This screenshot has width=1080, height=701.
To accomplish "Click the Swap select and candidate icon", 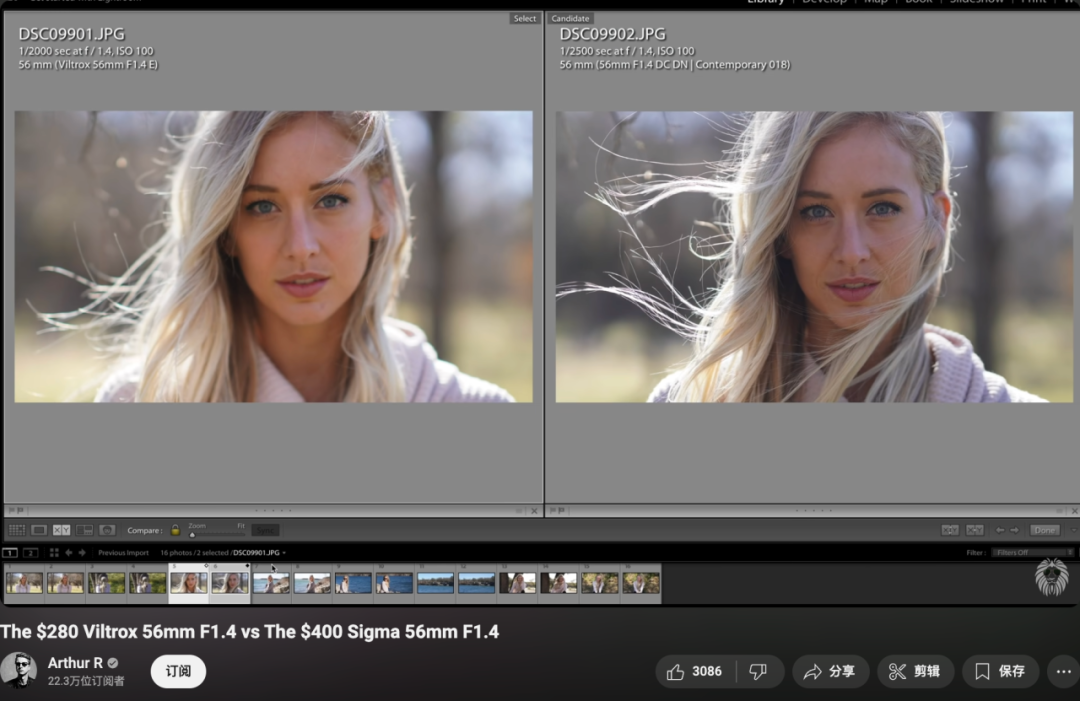I will point(950,530).
